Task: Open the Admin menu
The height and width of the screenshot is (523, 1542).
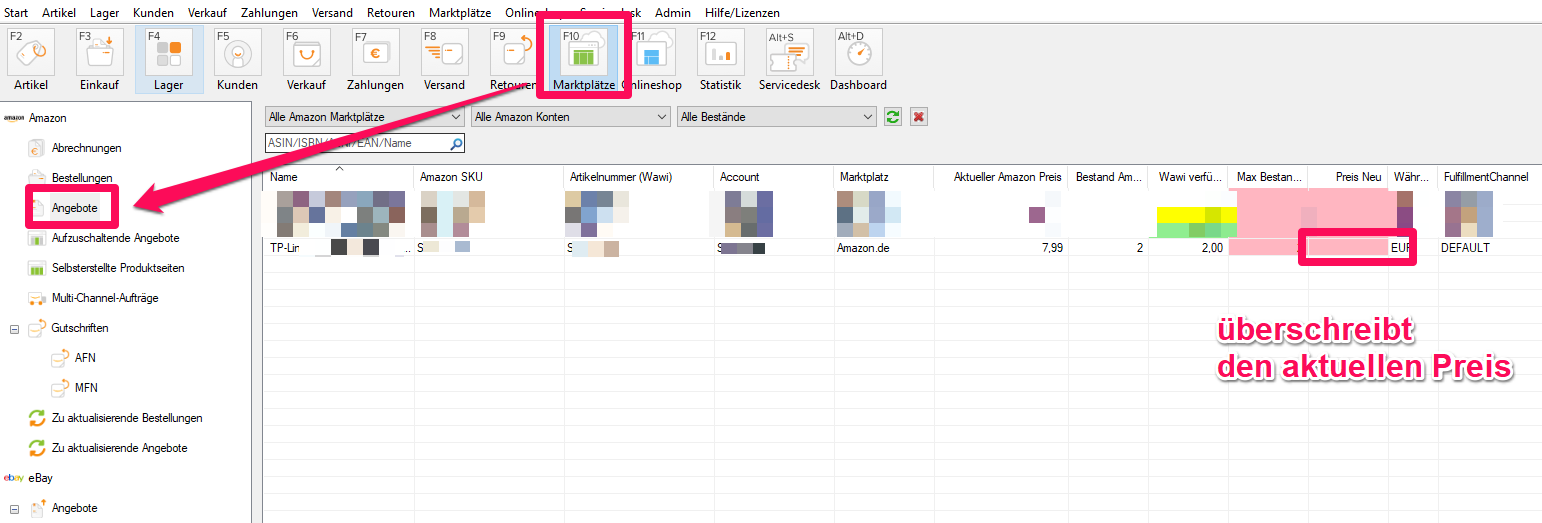Action: tap(673, 13)
